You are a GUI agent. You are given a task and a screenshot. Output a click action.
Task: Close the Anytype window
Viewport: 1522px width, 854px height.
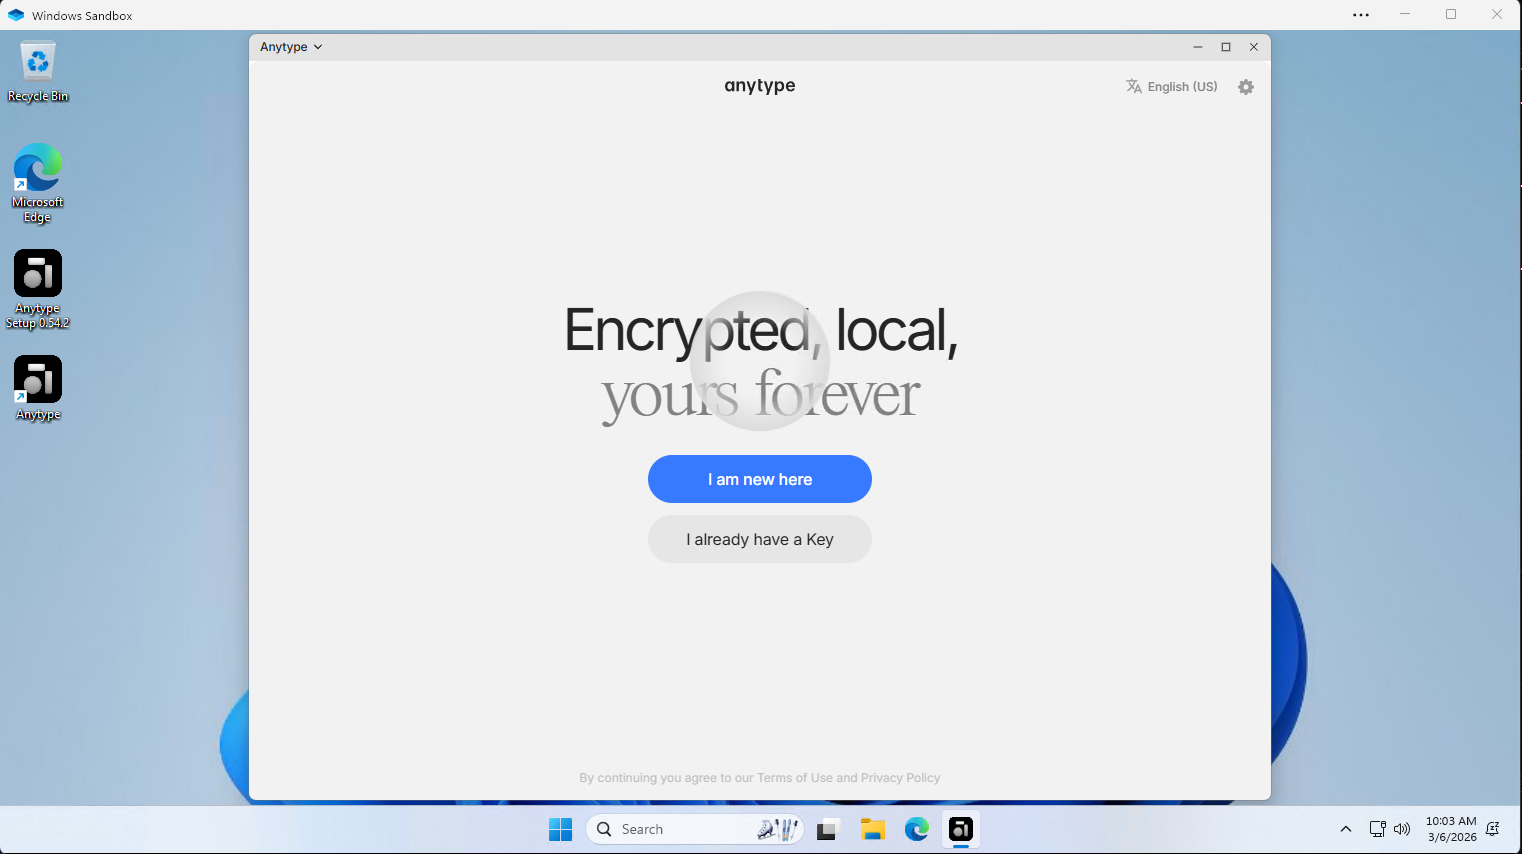click(1254, 47)
